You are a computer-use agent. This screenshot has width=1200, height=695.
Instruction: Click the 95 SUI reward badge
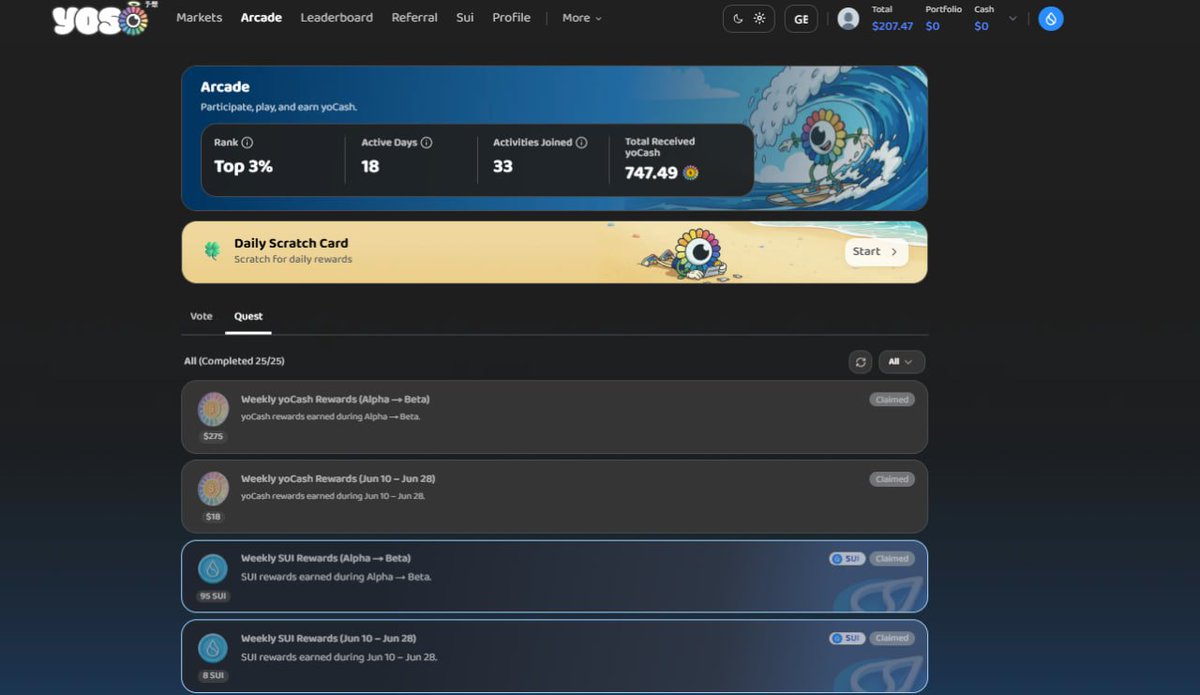coord(213,596)
